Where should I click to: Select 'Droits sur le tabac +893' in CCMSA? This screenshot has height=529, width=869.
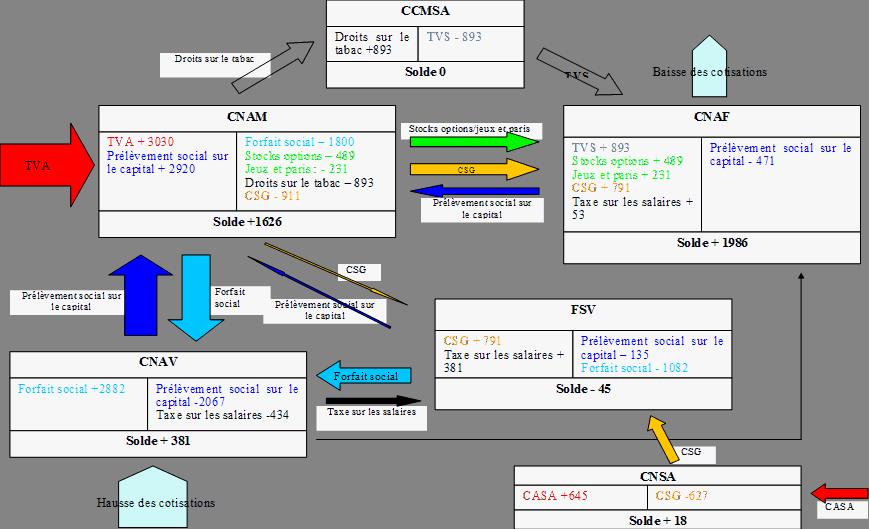tap(372, 43)
